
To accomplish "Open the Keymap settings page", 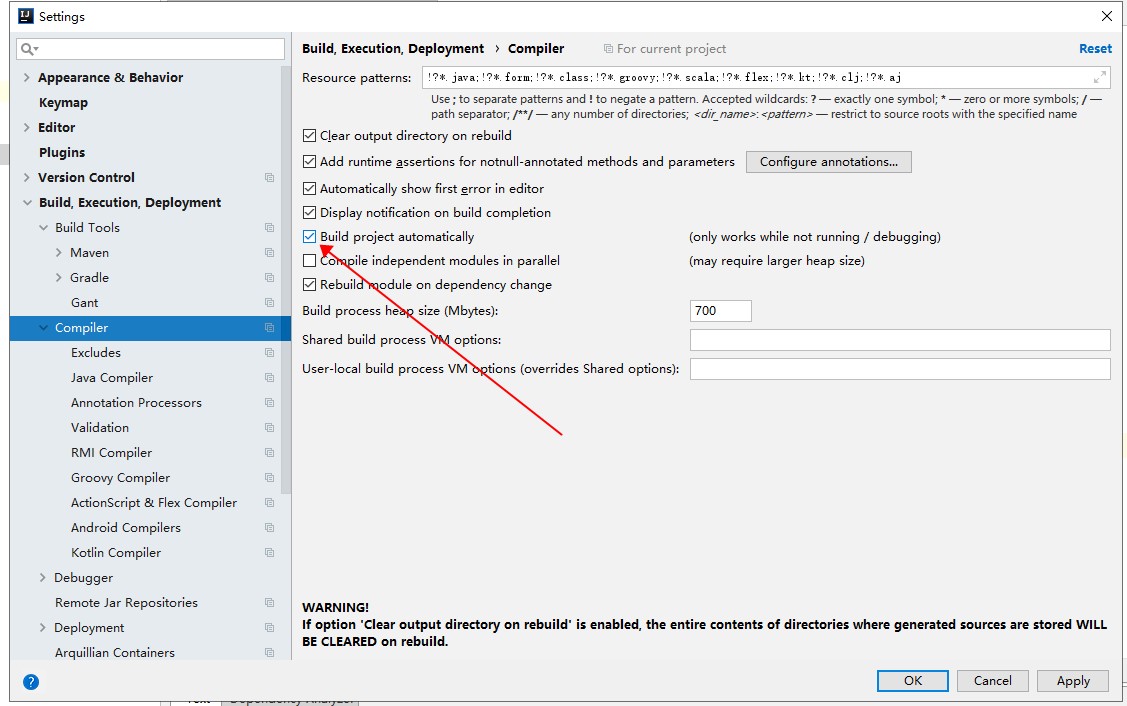I will click(x=63, y=103).
